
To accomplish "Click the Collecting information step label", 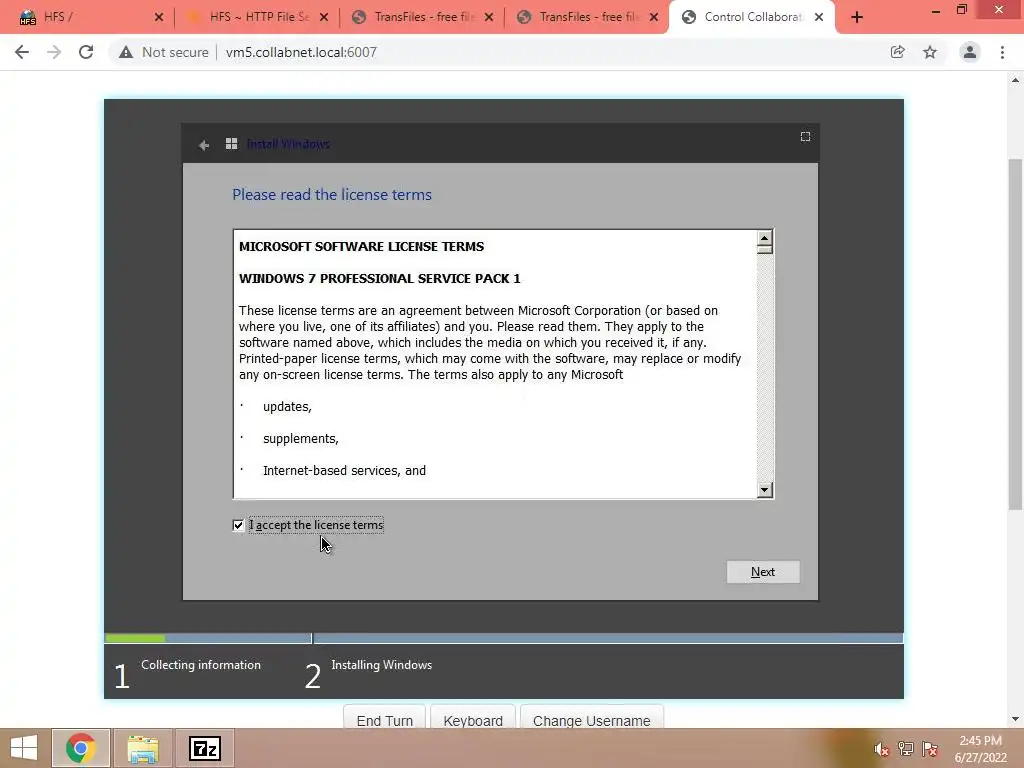I will (x=201, y=665).
